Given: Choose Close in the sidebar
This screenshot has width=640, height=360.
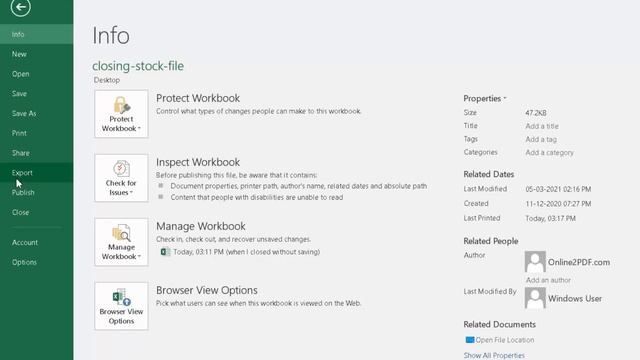Looking at the screenshot, I should 37,212.
